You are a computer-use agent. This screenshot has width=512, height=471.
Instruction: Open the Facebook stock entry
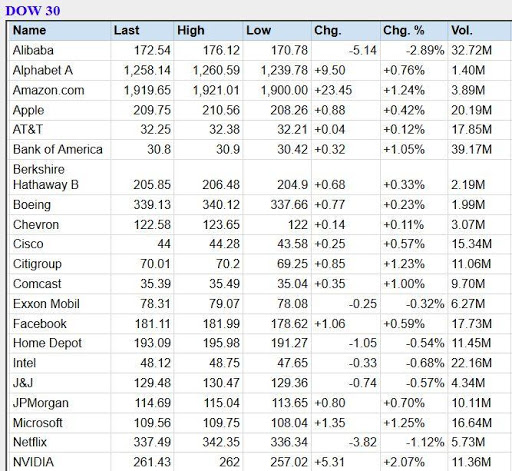point(40,324)
